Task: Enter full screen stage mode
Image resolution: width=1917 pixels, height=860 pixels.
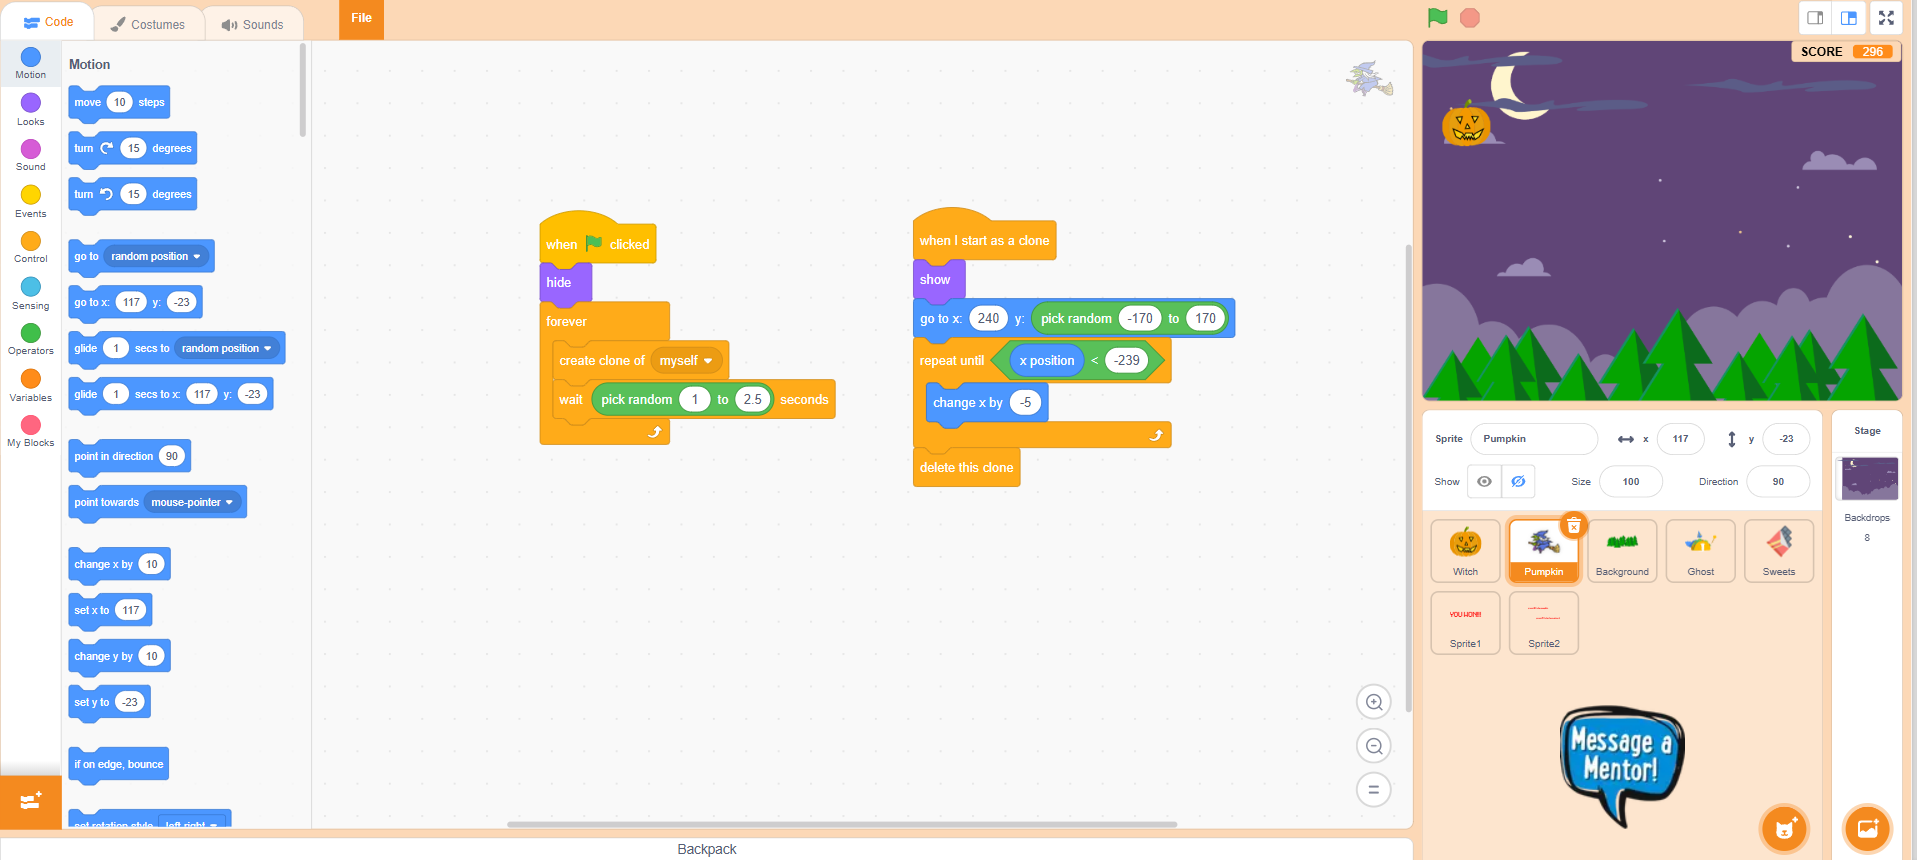Action: click(x=1886, y=17)
